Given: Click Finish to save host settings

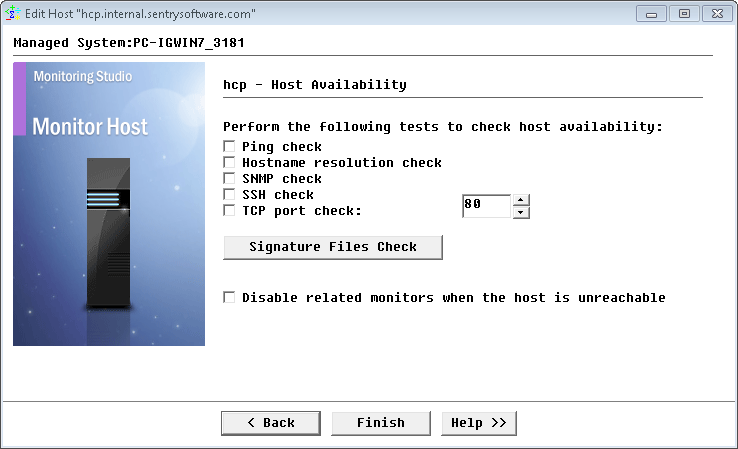Looking at the screenshot, I should [381, 423].
